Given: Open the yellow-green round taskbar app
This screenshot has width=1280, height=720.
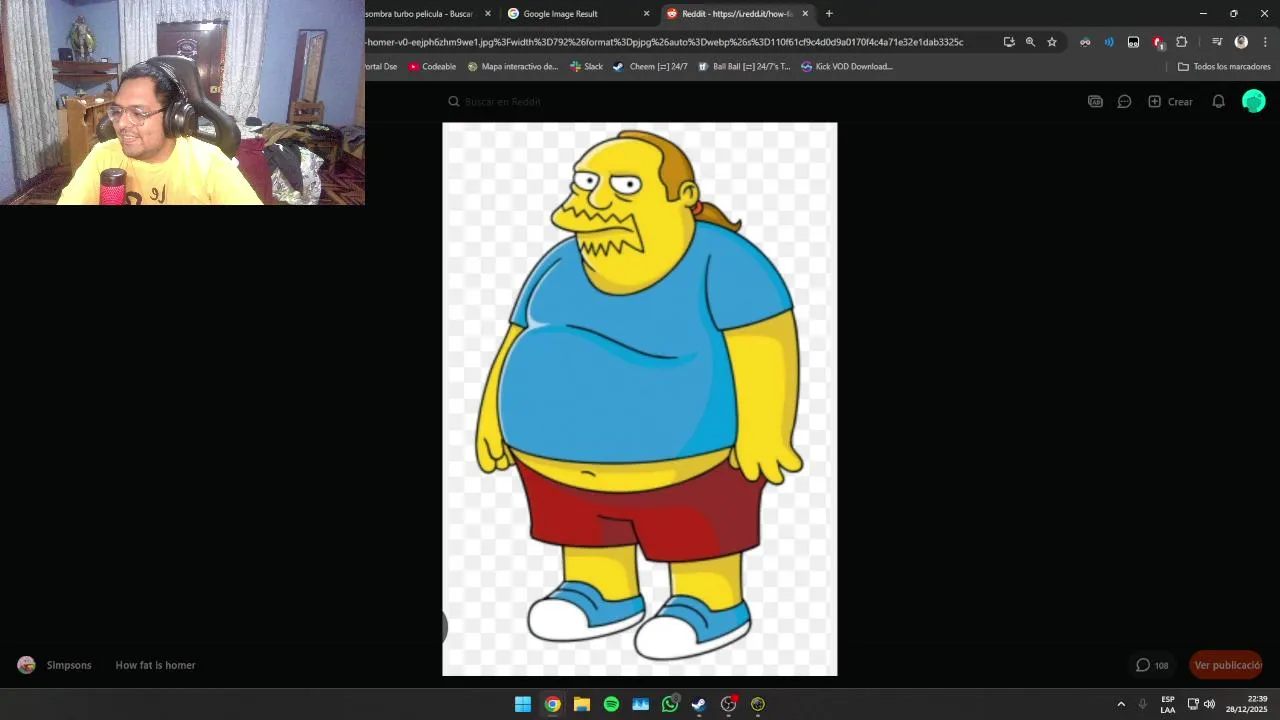Looking at the screenshot, I should [758, 704].
